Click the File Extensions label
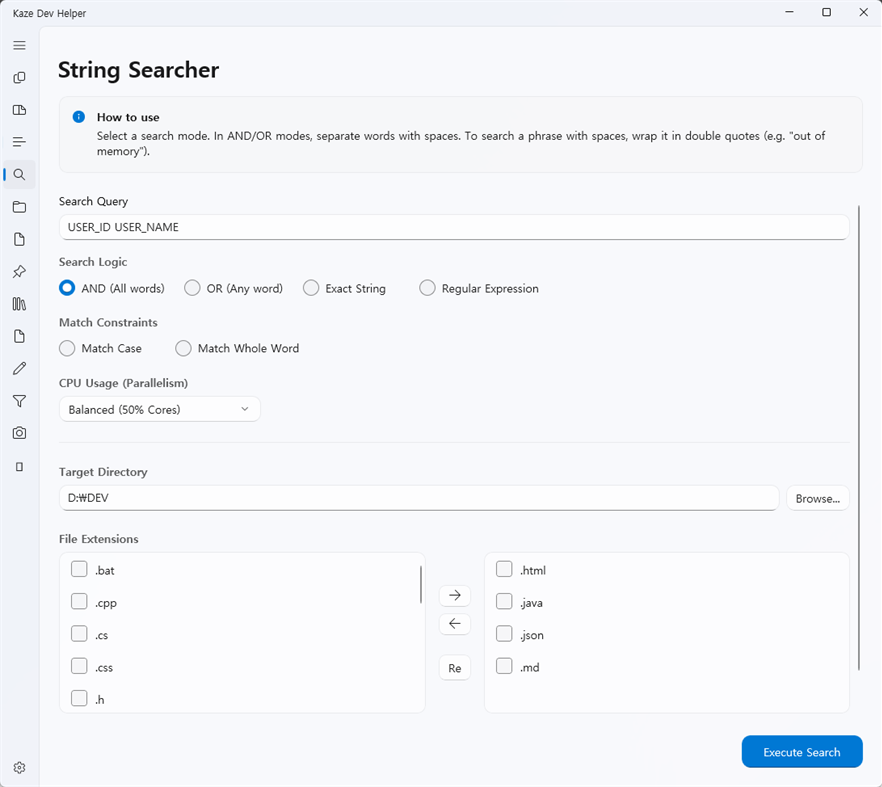This screenshot has height=787, width=882. coord(98,539)
